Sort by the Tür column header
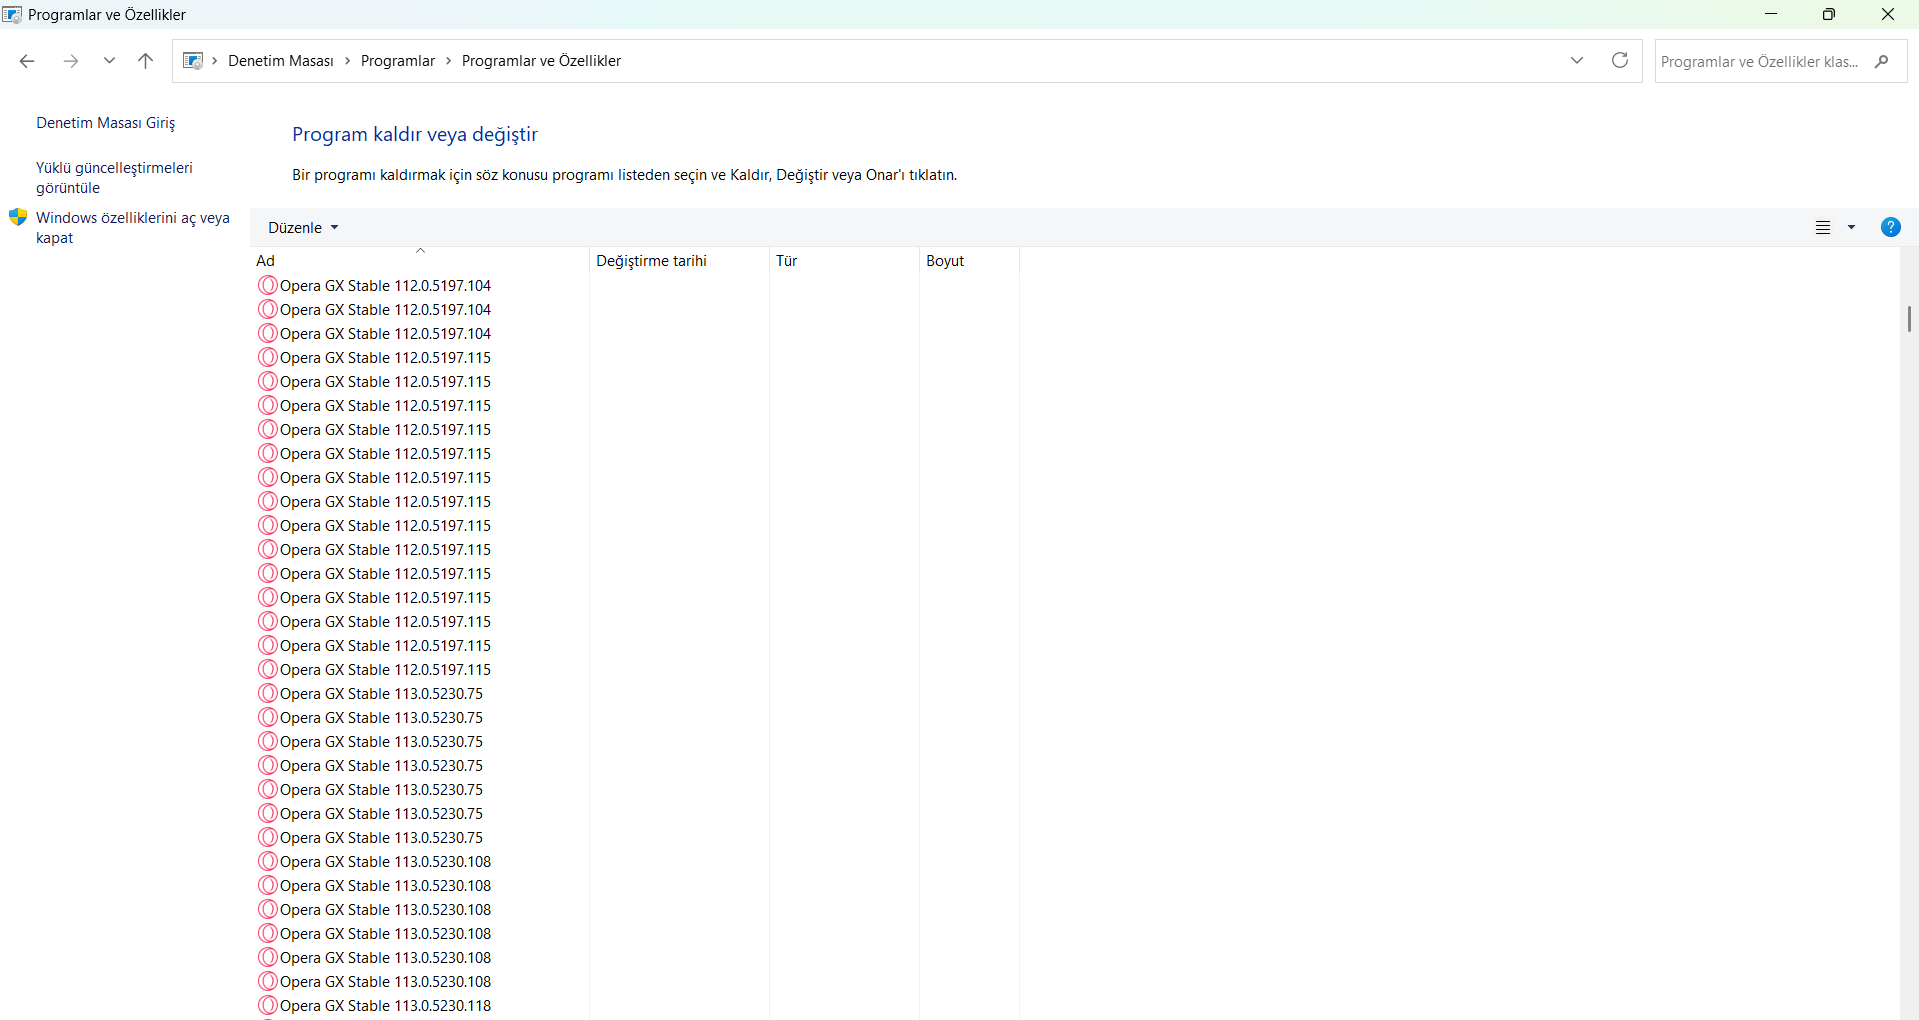 coord(844,261)
